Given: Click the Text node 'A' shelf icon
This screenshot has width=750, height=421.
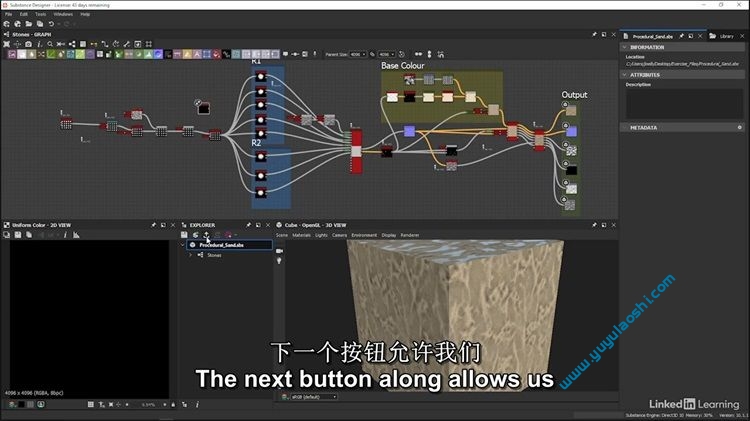Looking at the screenshot, I should point(197,55).
